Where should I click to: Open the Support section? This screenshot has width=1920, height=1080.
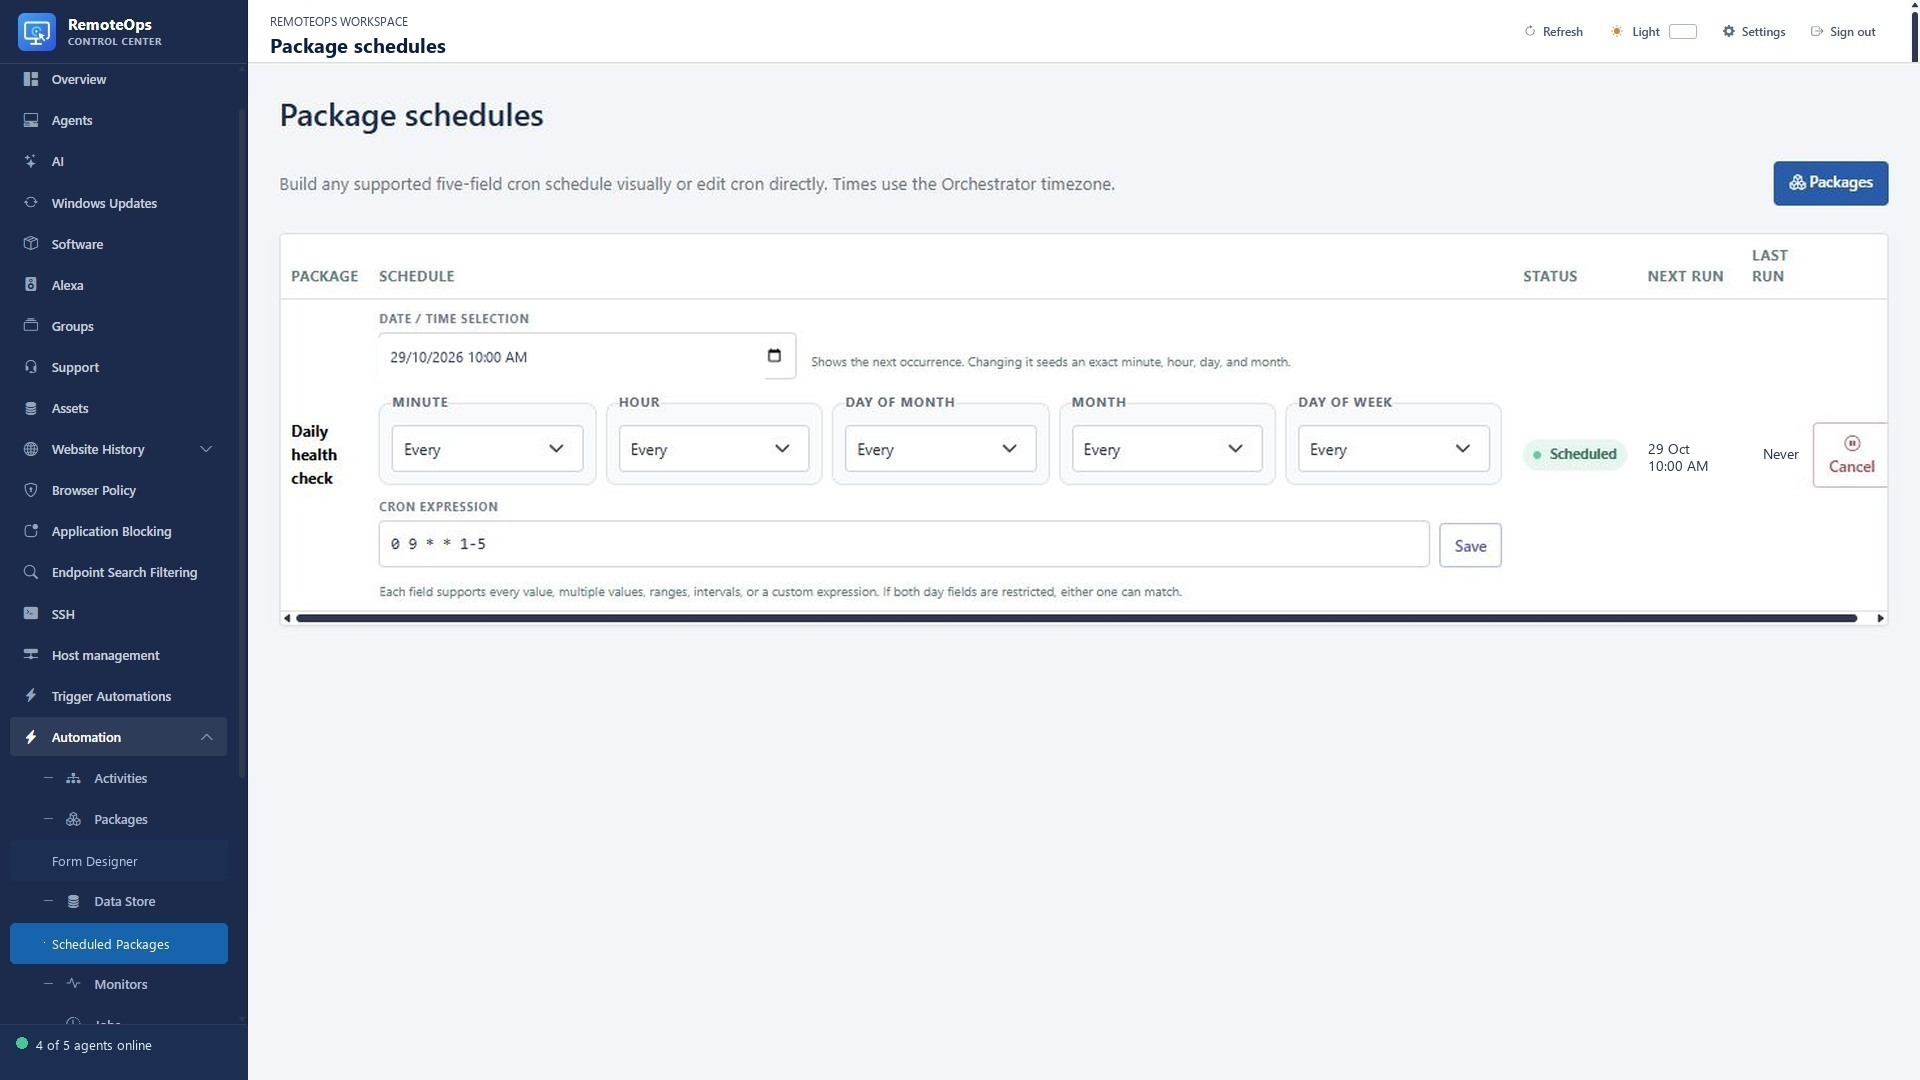pyautogui.click(x=119, y=367)
